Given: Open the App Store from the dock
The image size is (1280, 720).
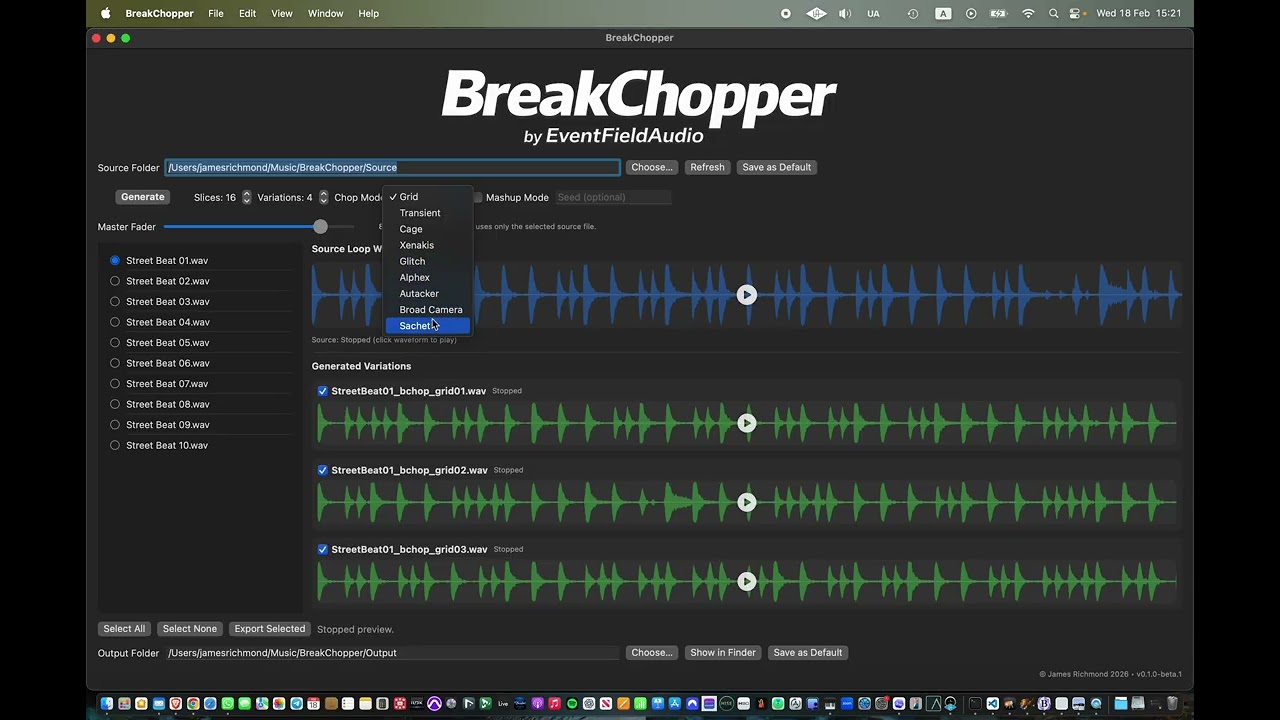Looking at the screenshot, I should [x=675, y=704].
